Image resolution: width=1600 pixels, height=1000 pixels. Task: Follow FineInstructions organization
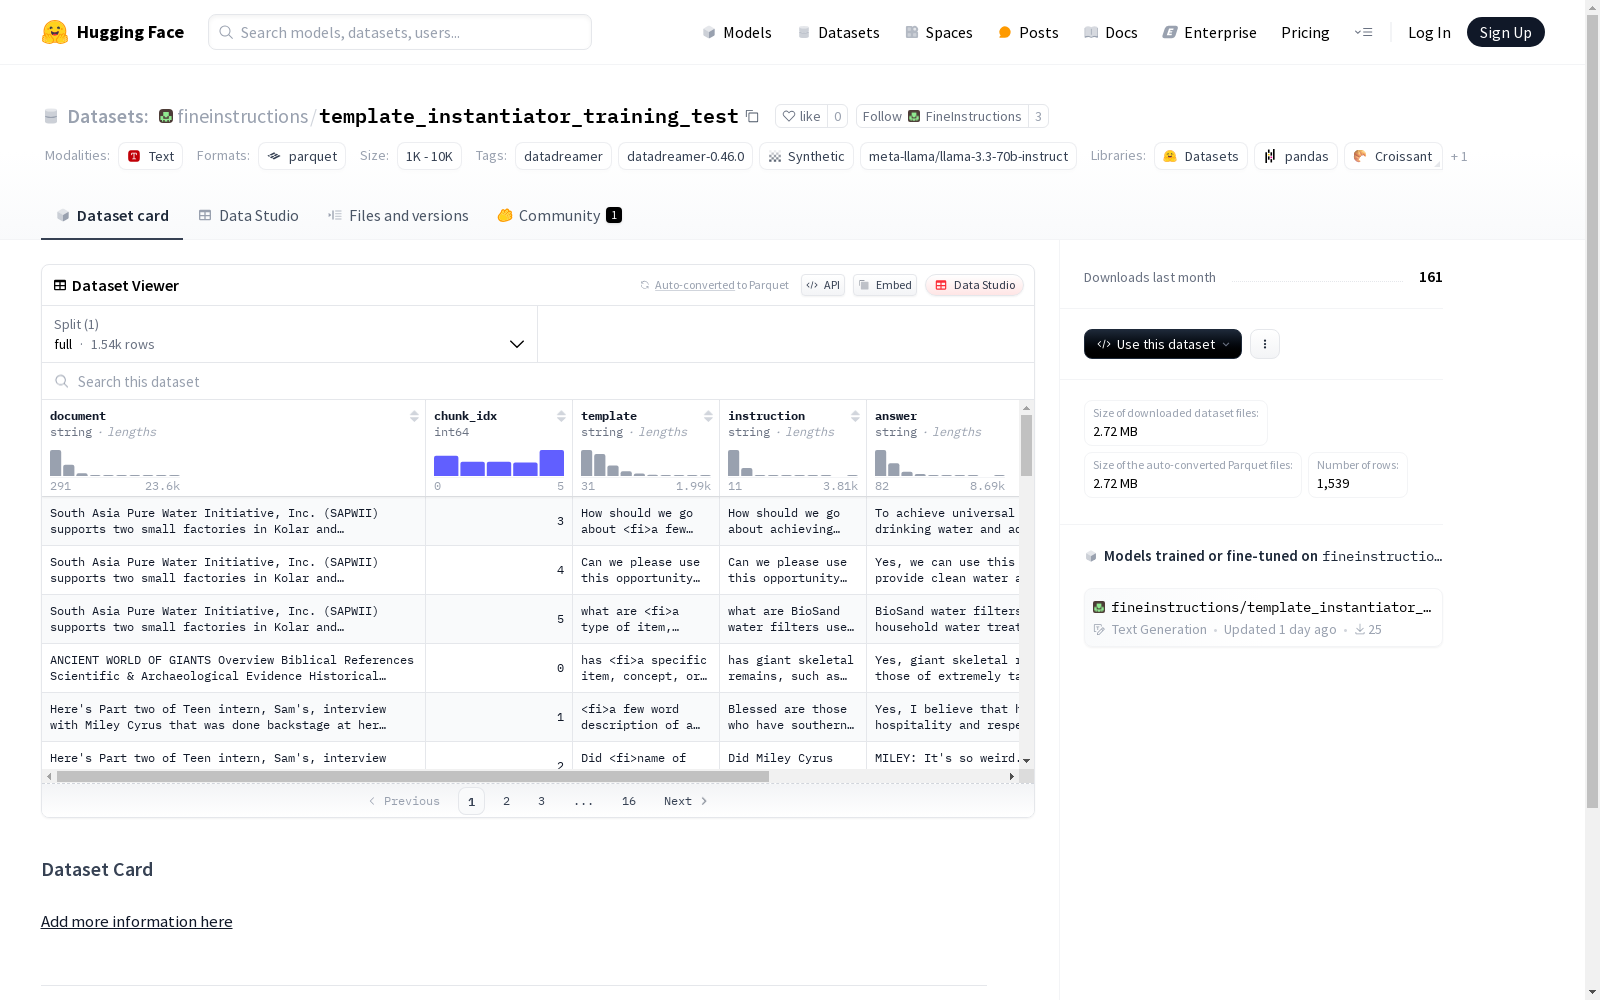click(942, 117)
